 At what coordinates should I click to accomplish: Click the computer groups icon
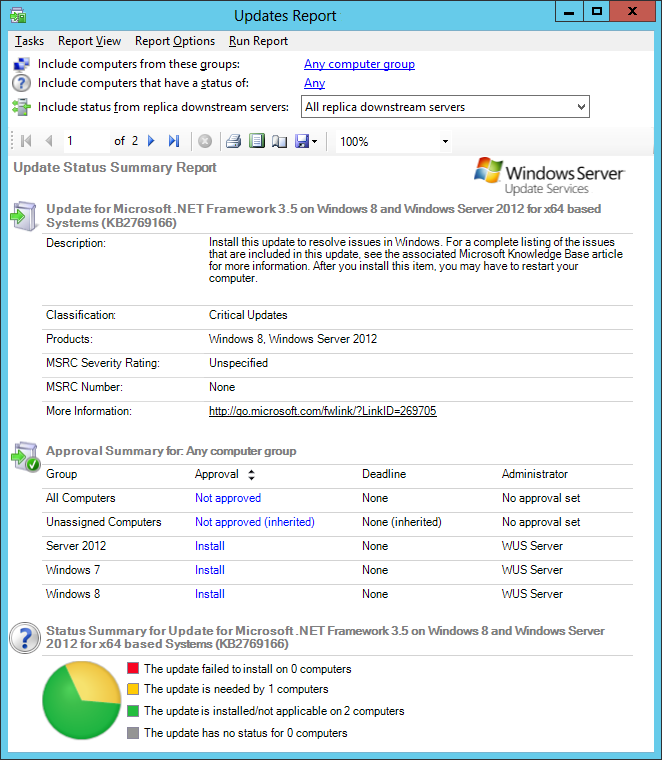[21, 64]
